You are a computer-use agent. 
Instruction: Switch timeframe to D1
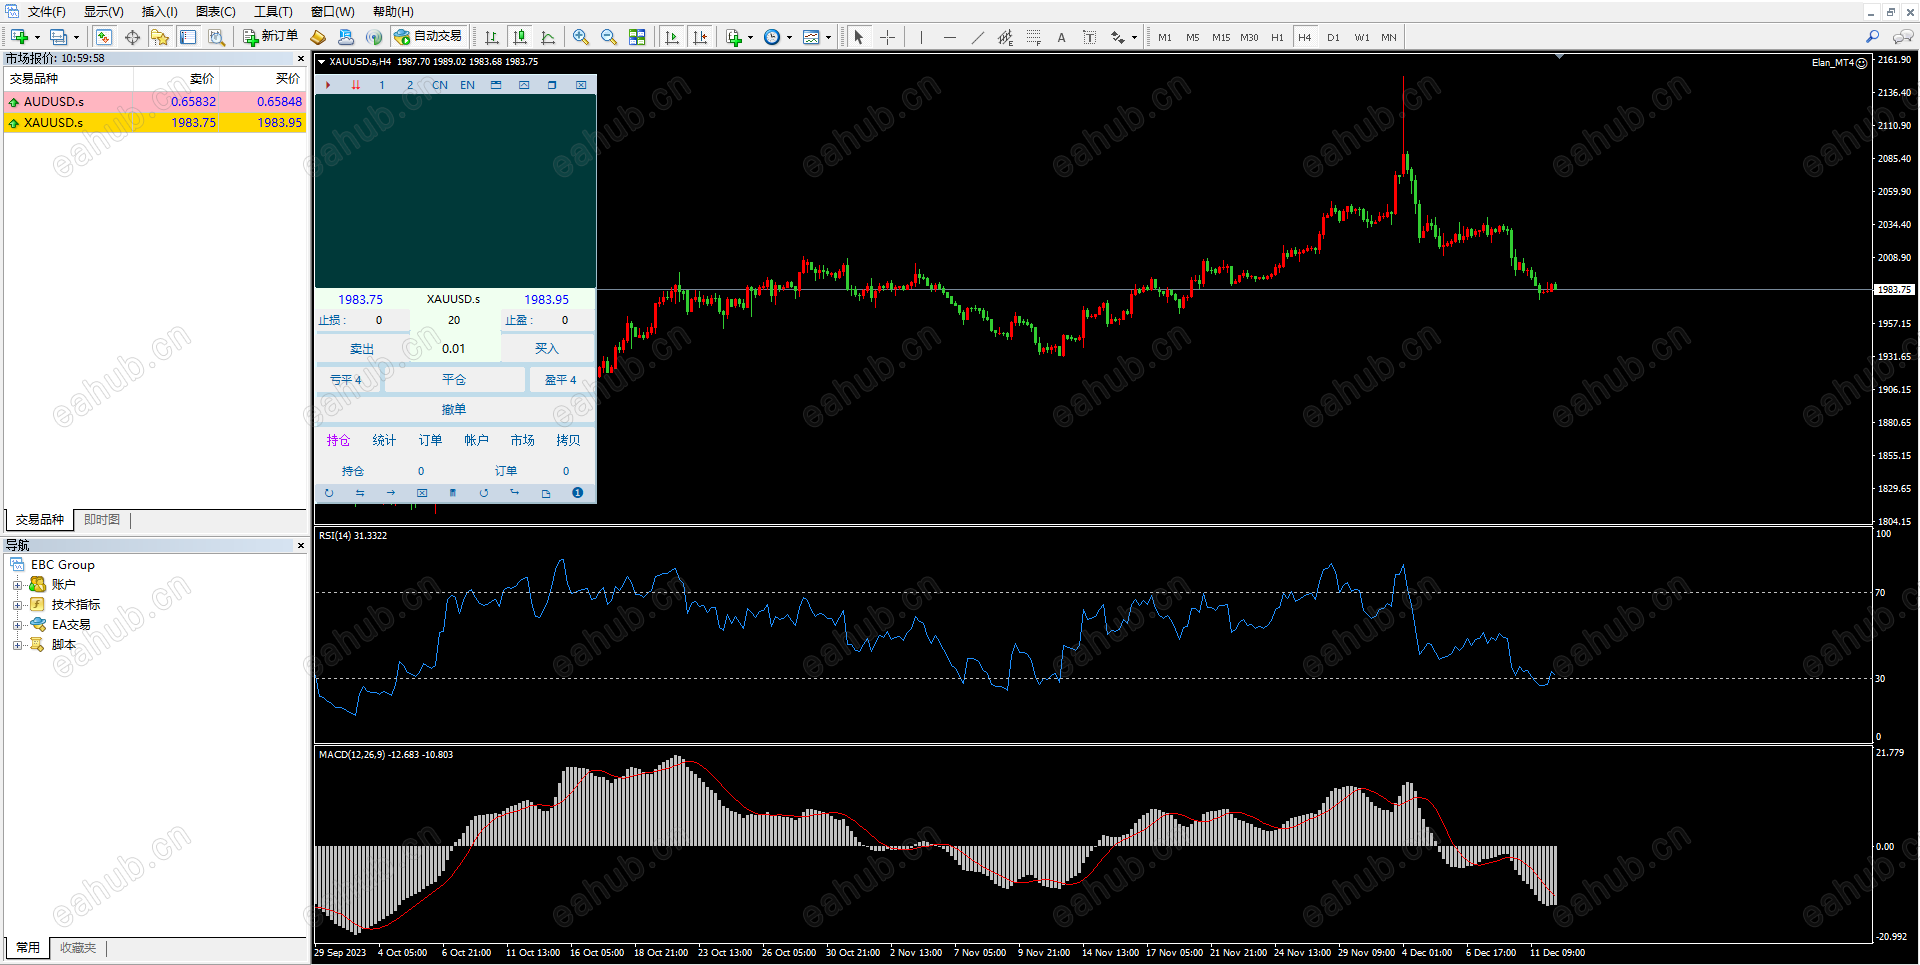pos(1333,37)
